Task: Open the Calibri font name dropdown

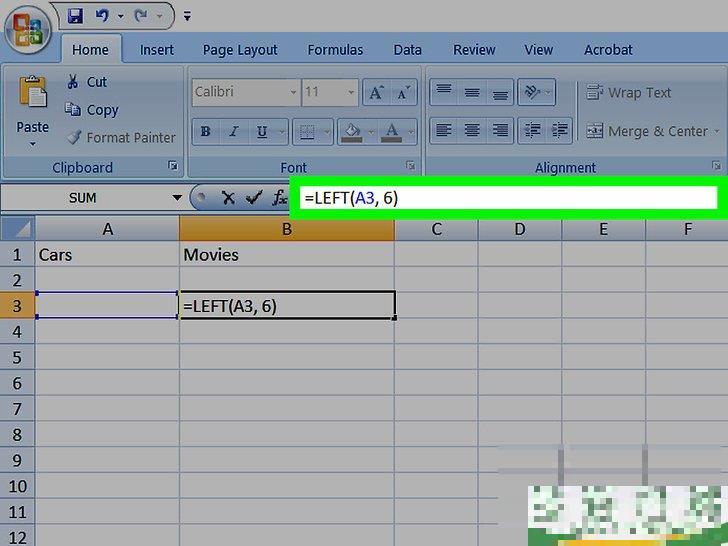Action: (293, 92)
